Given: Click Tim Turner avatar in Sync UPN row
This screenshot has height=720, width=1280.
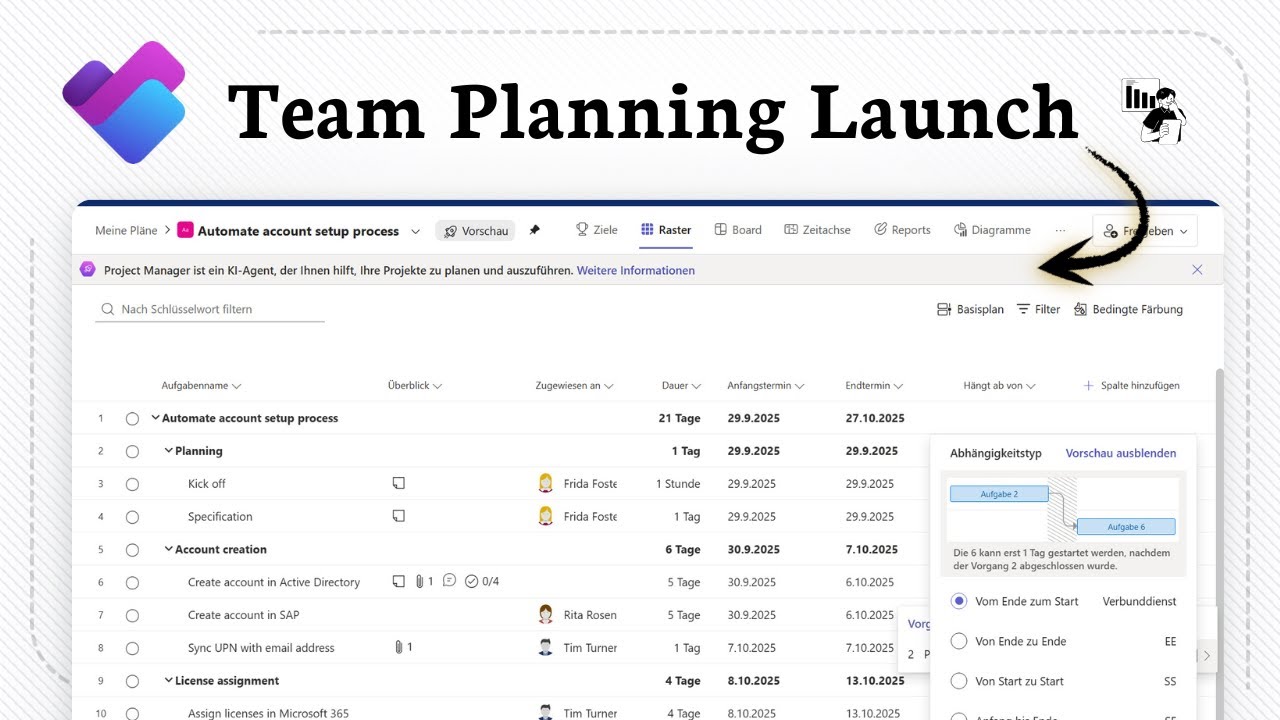Looking at the screenshot, I should point(545,648).
